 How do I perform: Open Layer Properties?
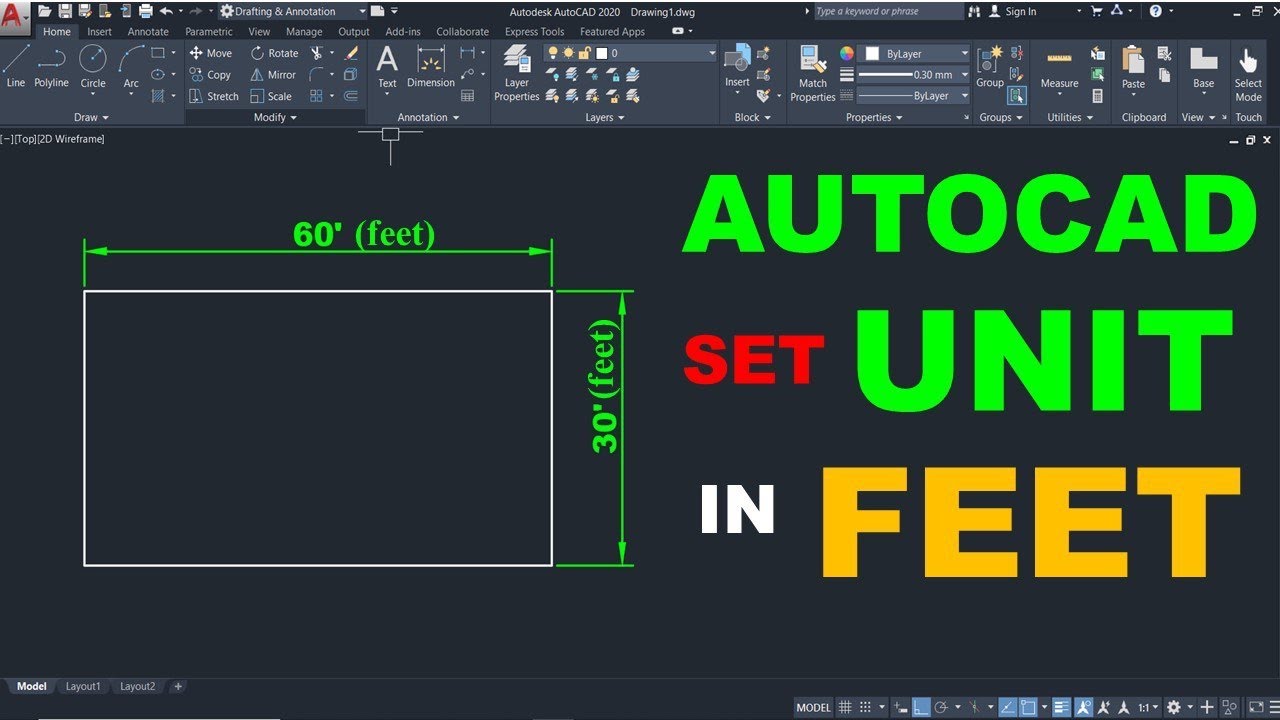pos(517,73)
